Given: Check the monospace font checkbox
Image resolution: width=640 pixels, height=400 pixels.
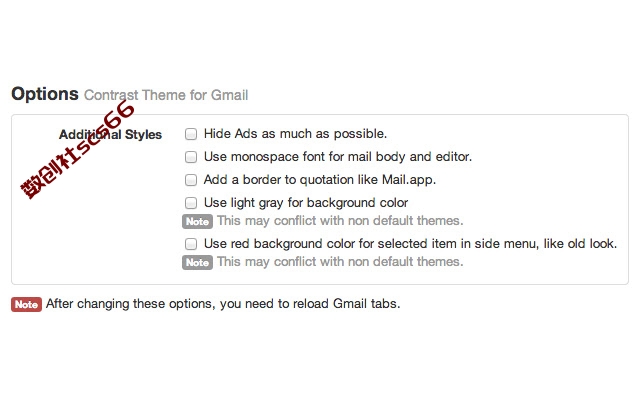Looking at the screenshot, I should pos(191,157).
